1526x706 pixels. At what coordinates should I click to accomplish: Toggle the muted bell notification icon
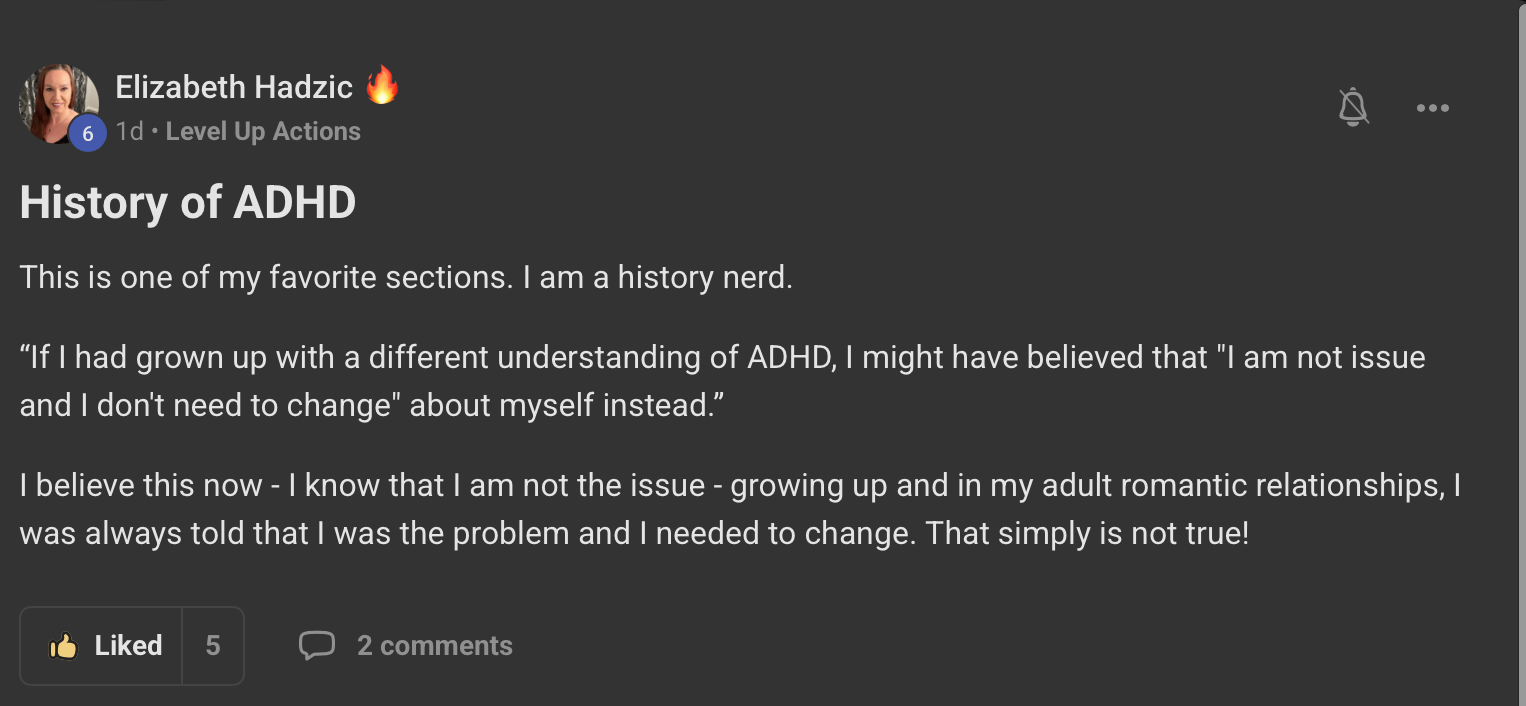1353,107
